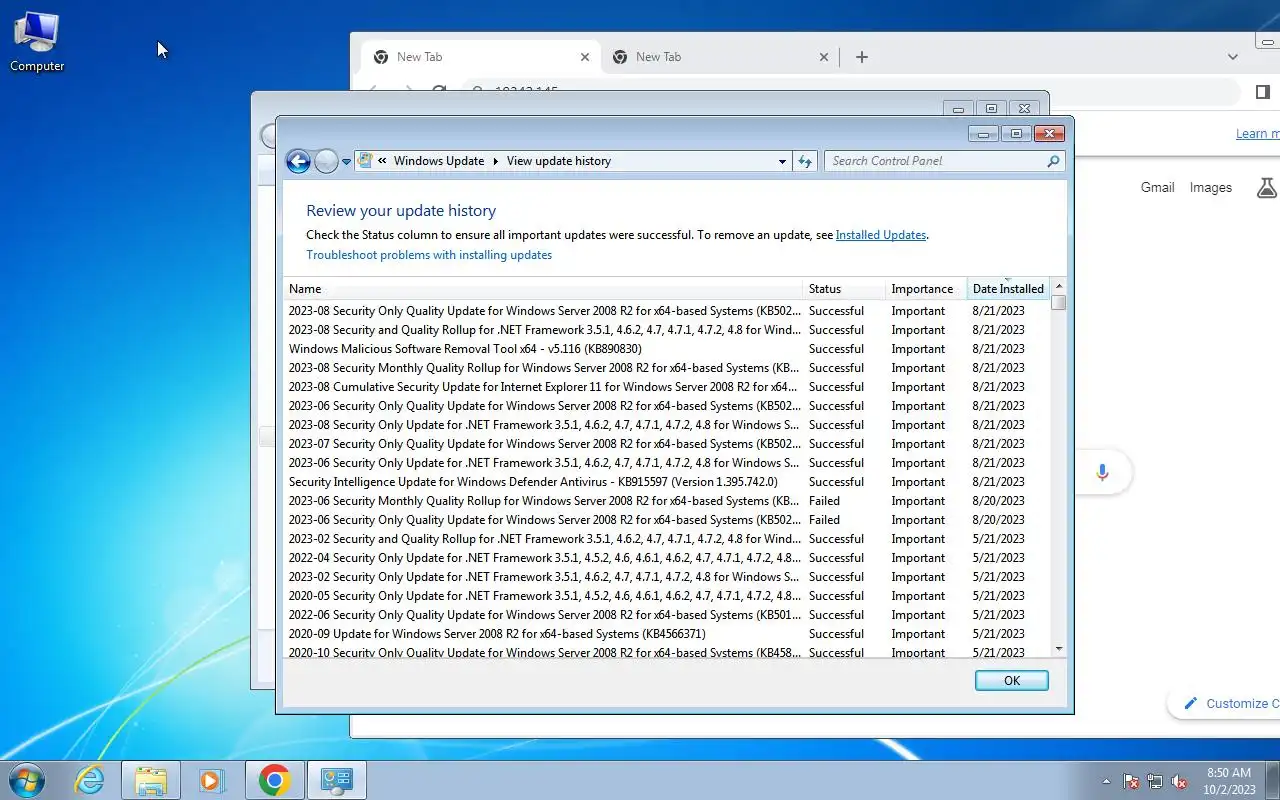Click the list scroll down arrow
1280x800 pixels.
1059,649
